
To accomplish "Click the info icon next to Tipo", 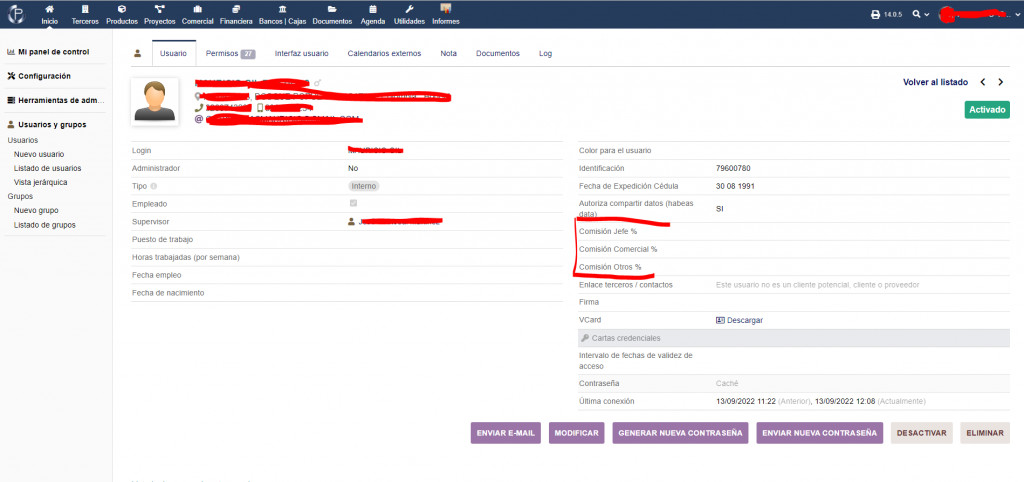I will coord(154,186).
